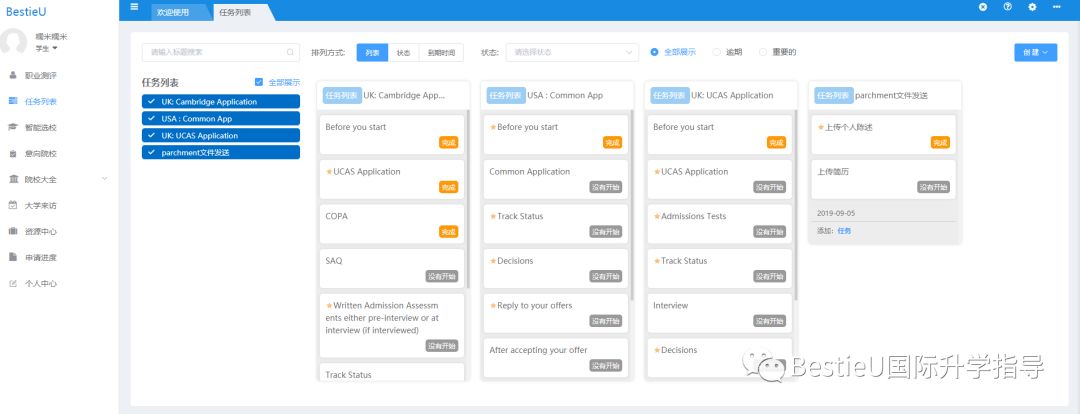Open After accepting your offer card
The width and height of the screenshot is (1080, 414).
click(556, 358)
